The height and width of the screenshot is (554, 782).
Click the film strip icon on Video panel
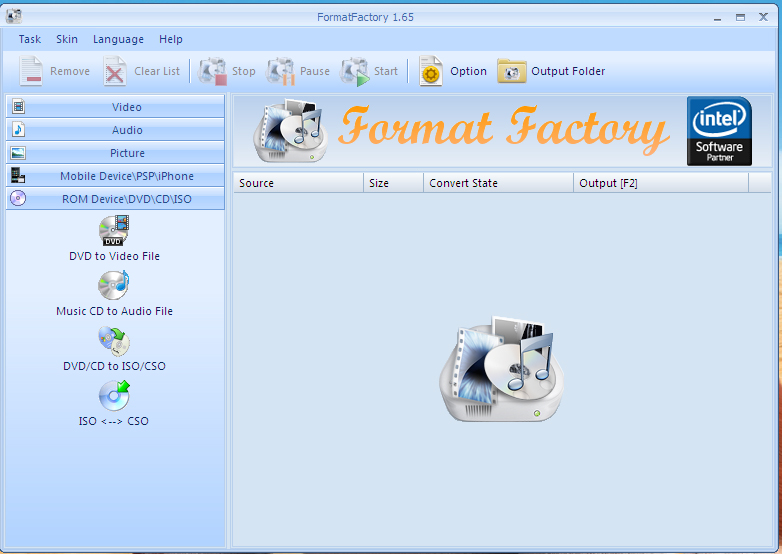click(x=18, y=106)
